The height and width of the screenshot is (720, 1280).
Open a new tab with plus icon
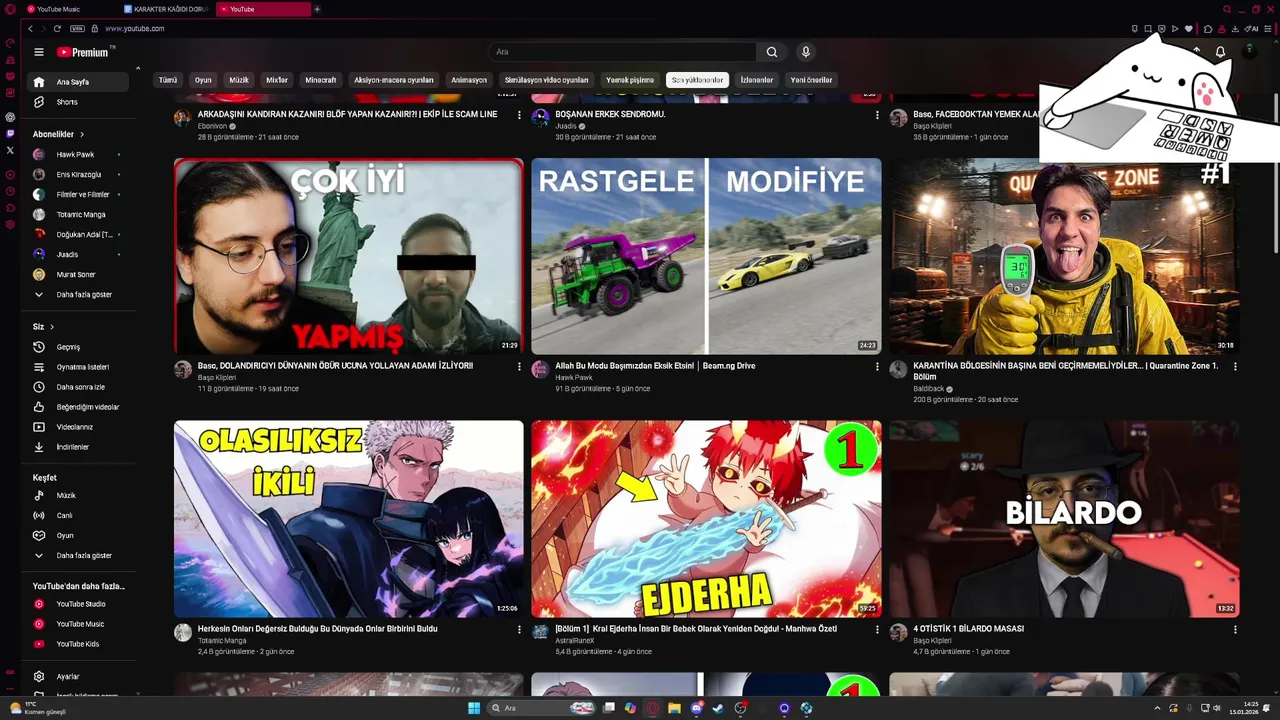pyautogui.click(x=317, y=9)
